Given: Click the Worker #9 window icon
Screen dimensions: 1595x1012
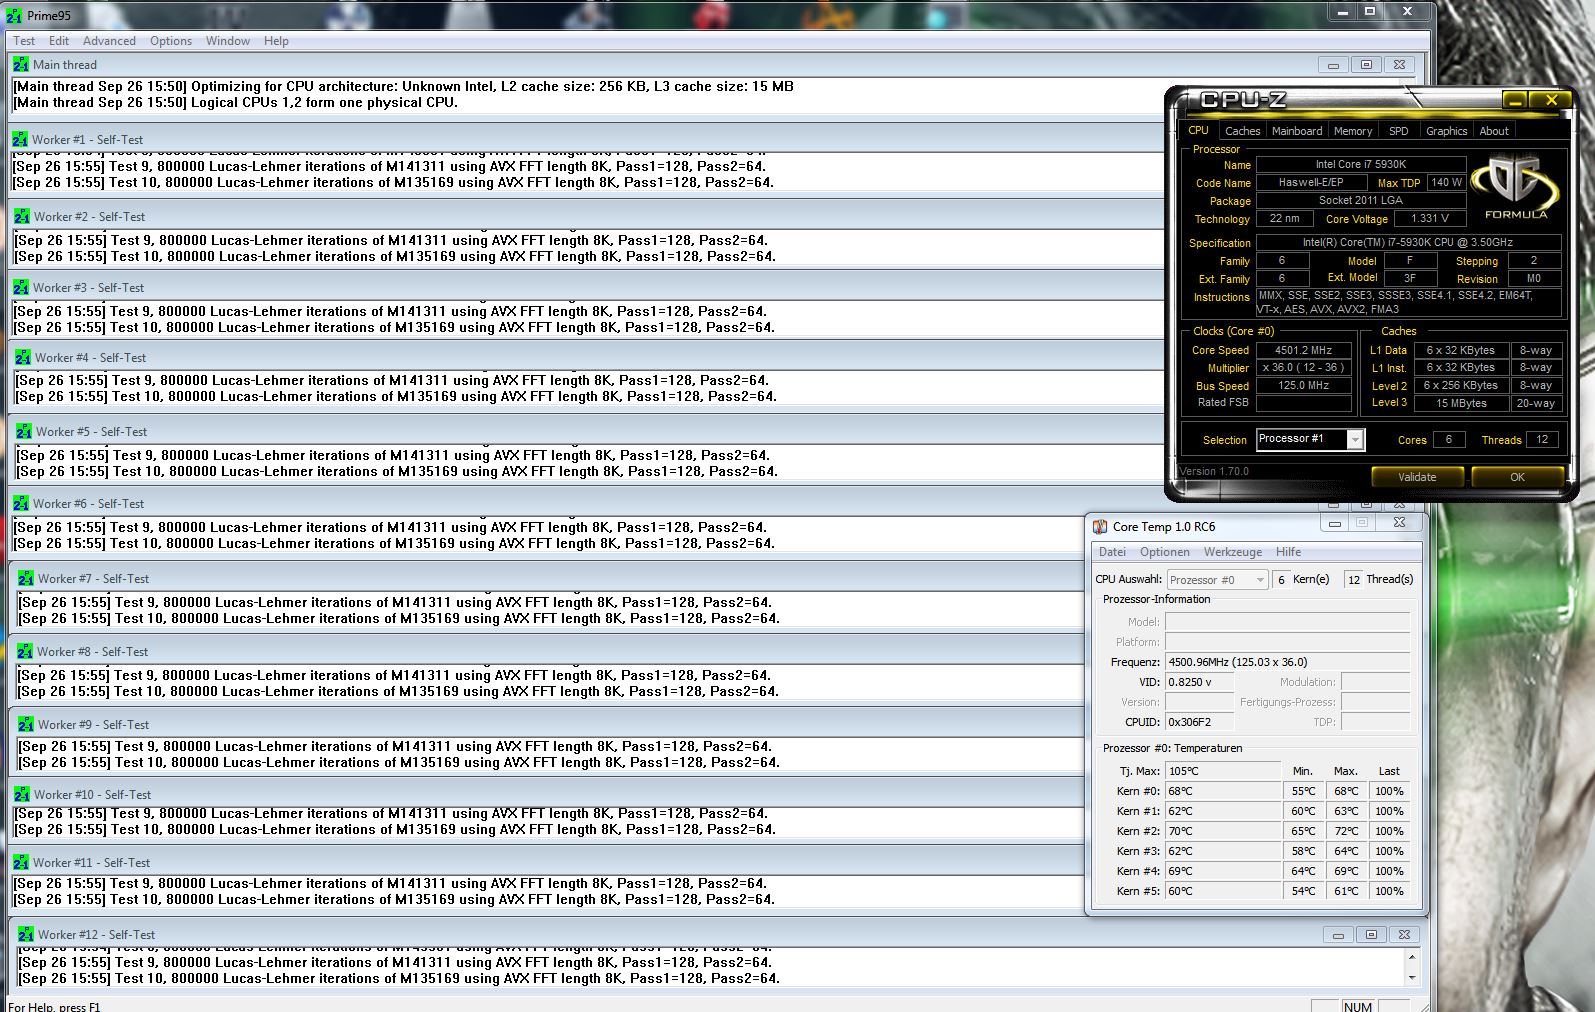Looking at the screenshot, I should (26, 724).
